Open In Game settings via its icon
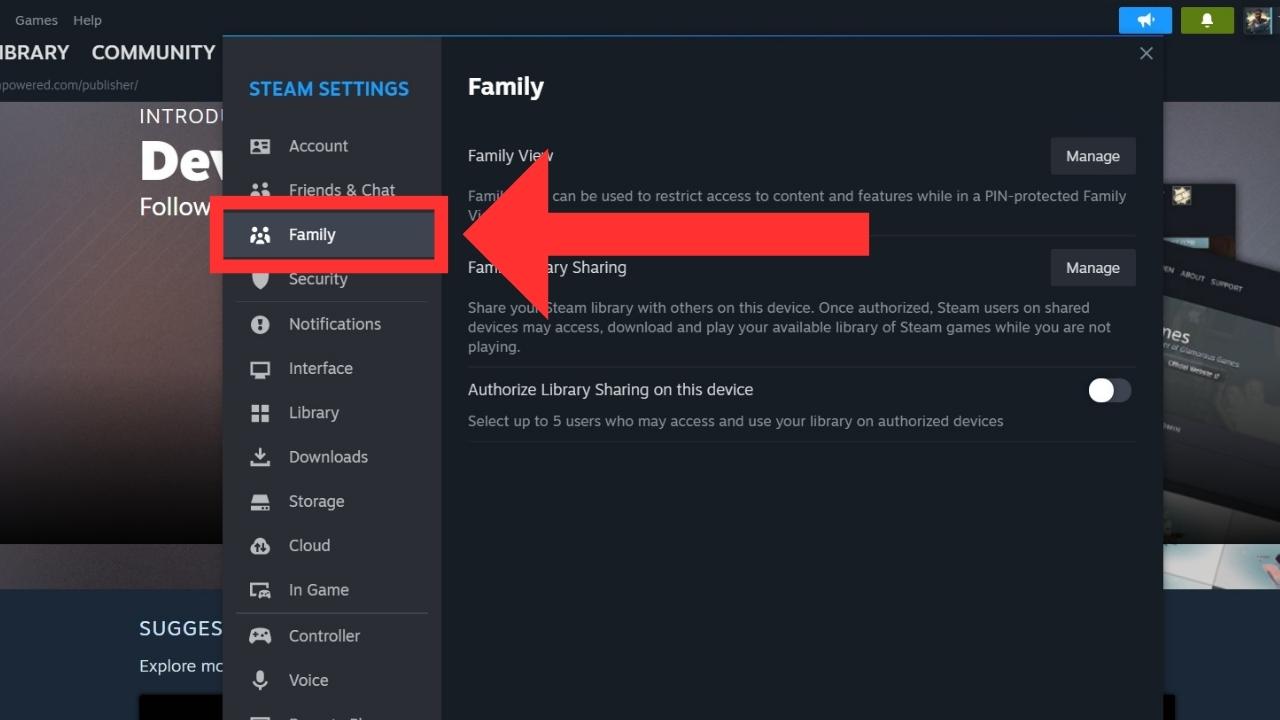 coord(260,590)
